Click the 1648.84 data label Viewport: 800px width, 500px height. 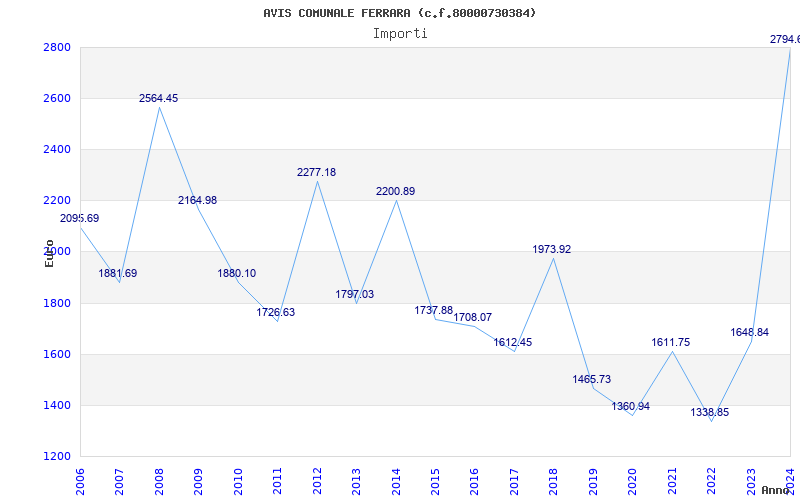click(x=749, y=333)
